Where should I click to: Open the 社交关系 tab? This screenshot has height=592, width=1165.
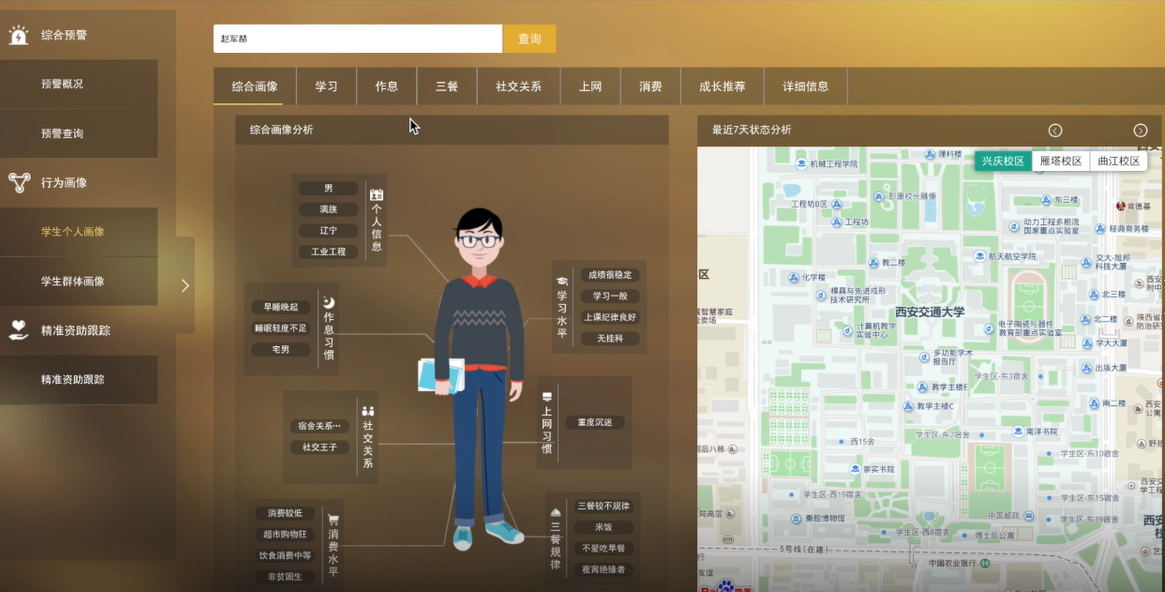[518, 87]
